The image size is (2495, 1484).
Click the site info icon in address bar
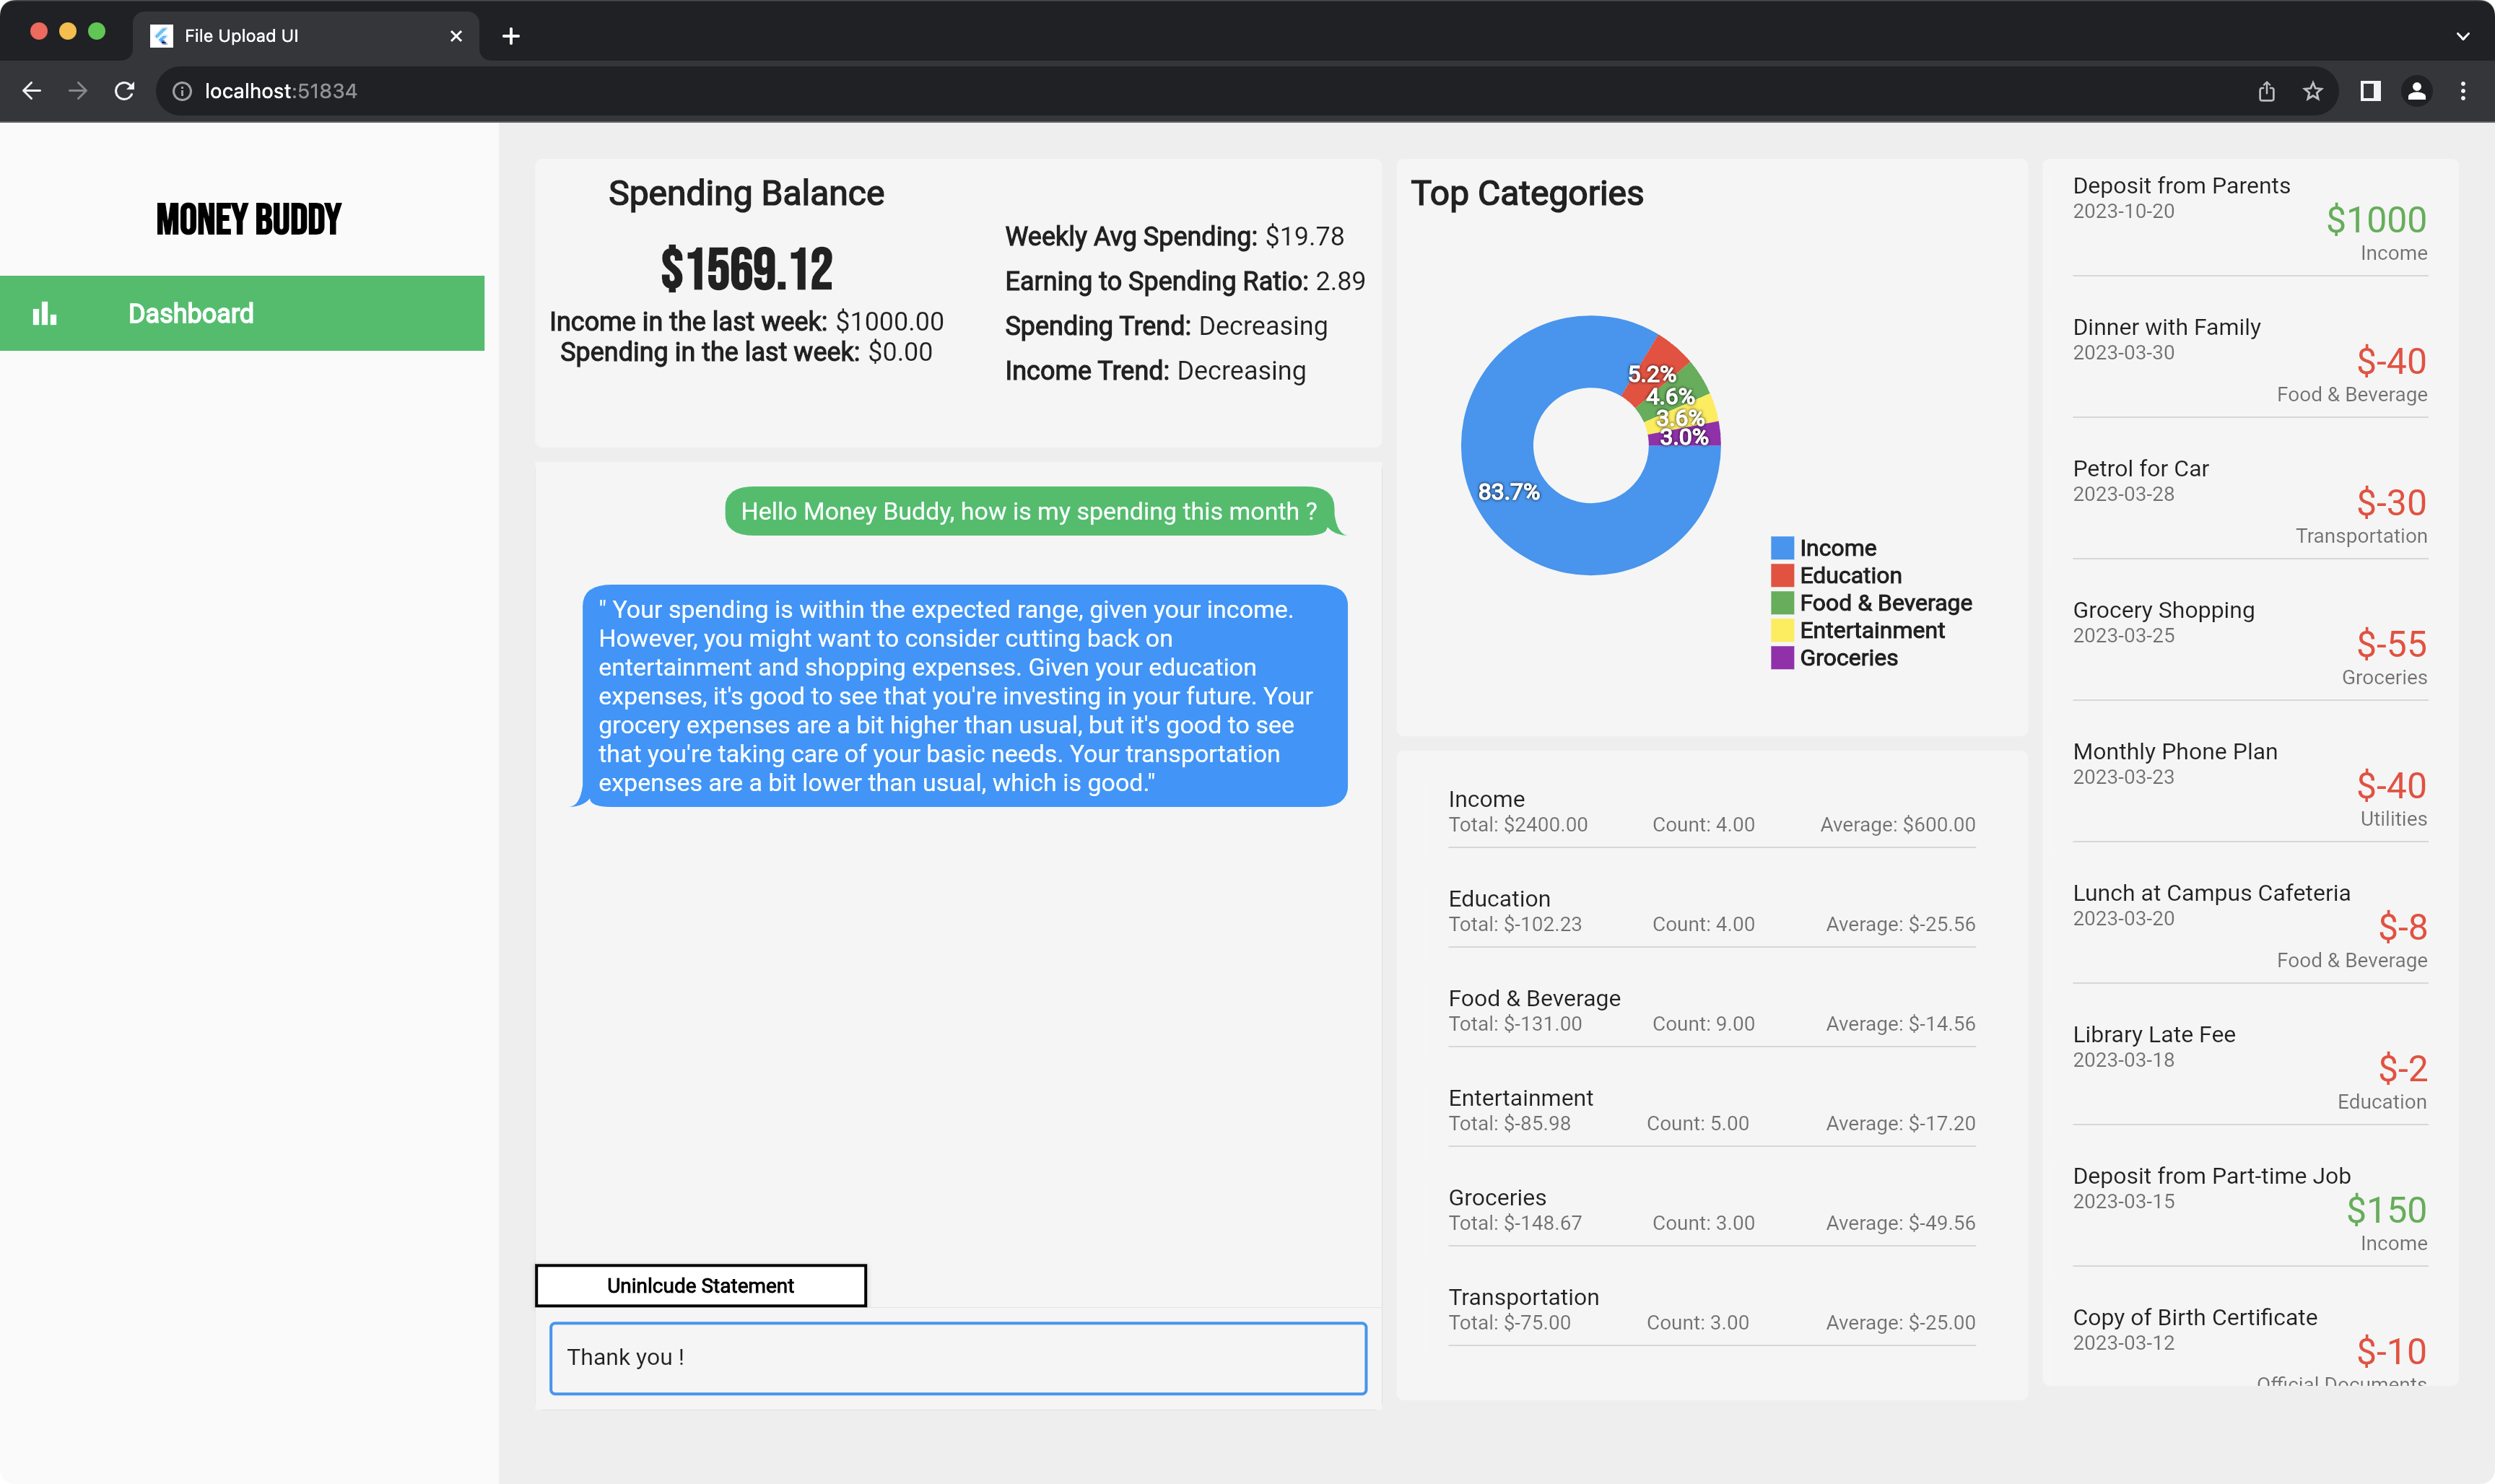183,90
